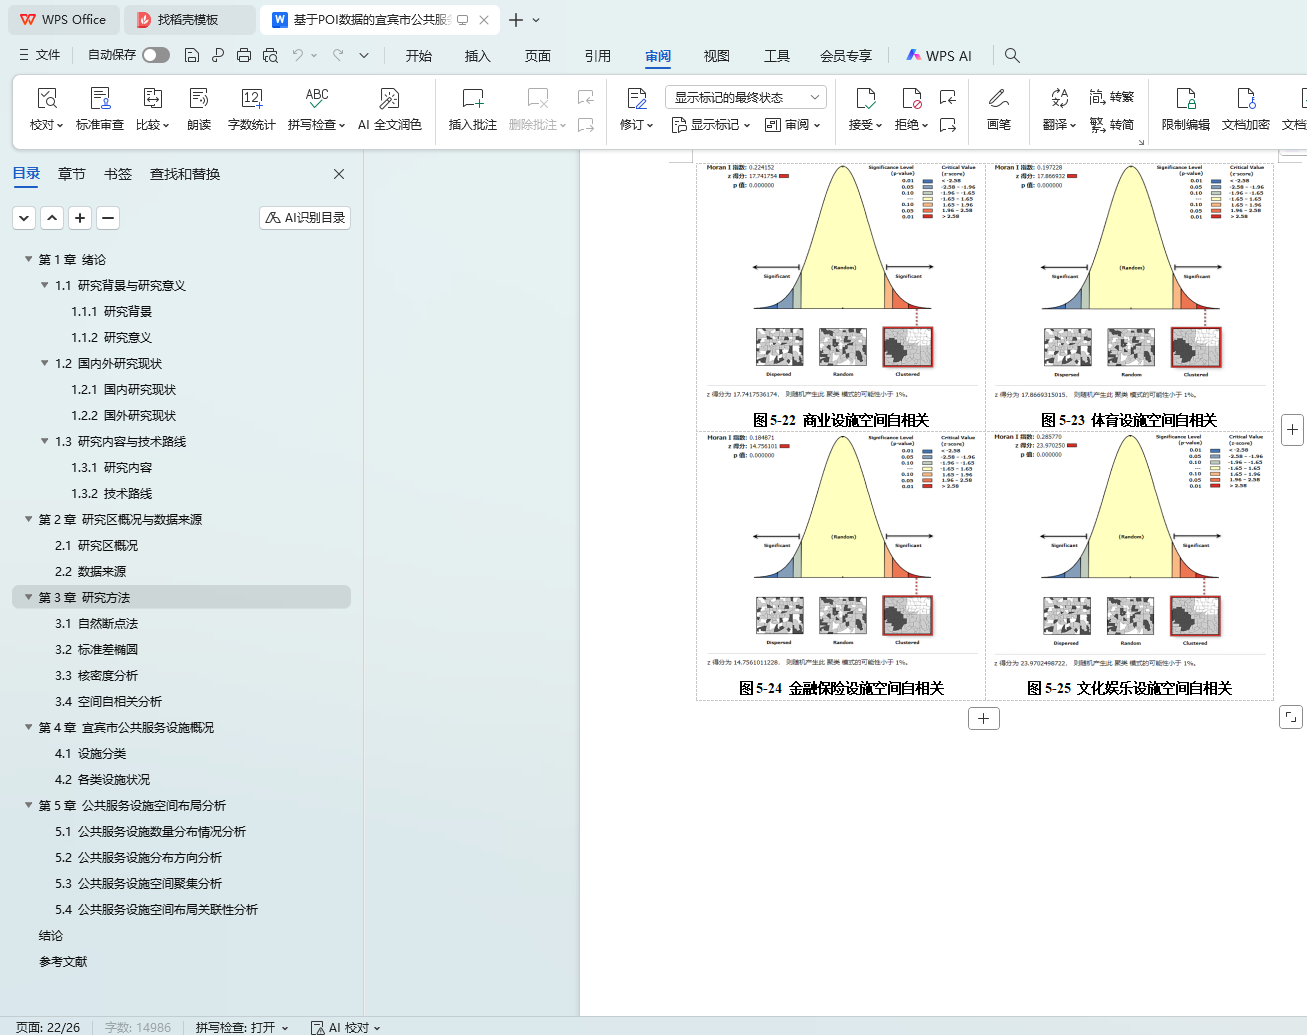1307x1035 pixels.
Task: Go to heading 3.3 核密度分析
Action: (x=108, y=675)
